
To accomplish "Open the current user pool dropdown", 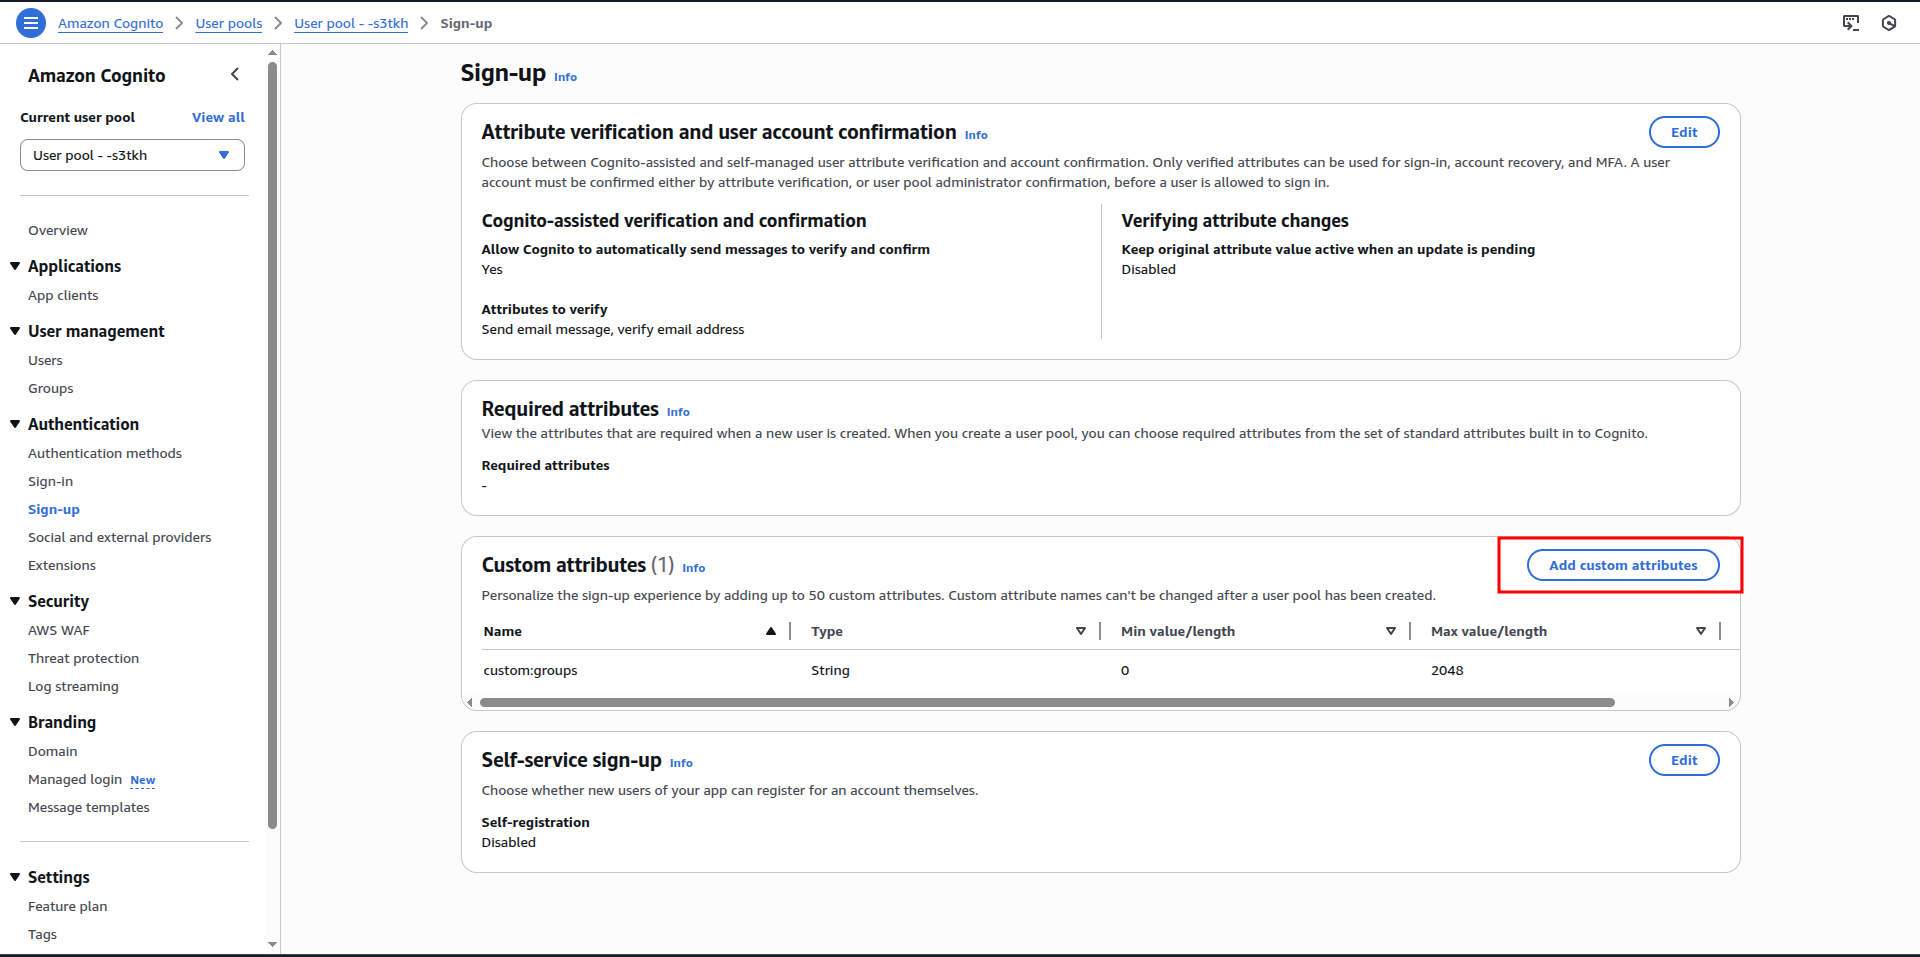I will [132, 155].
